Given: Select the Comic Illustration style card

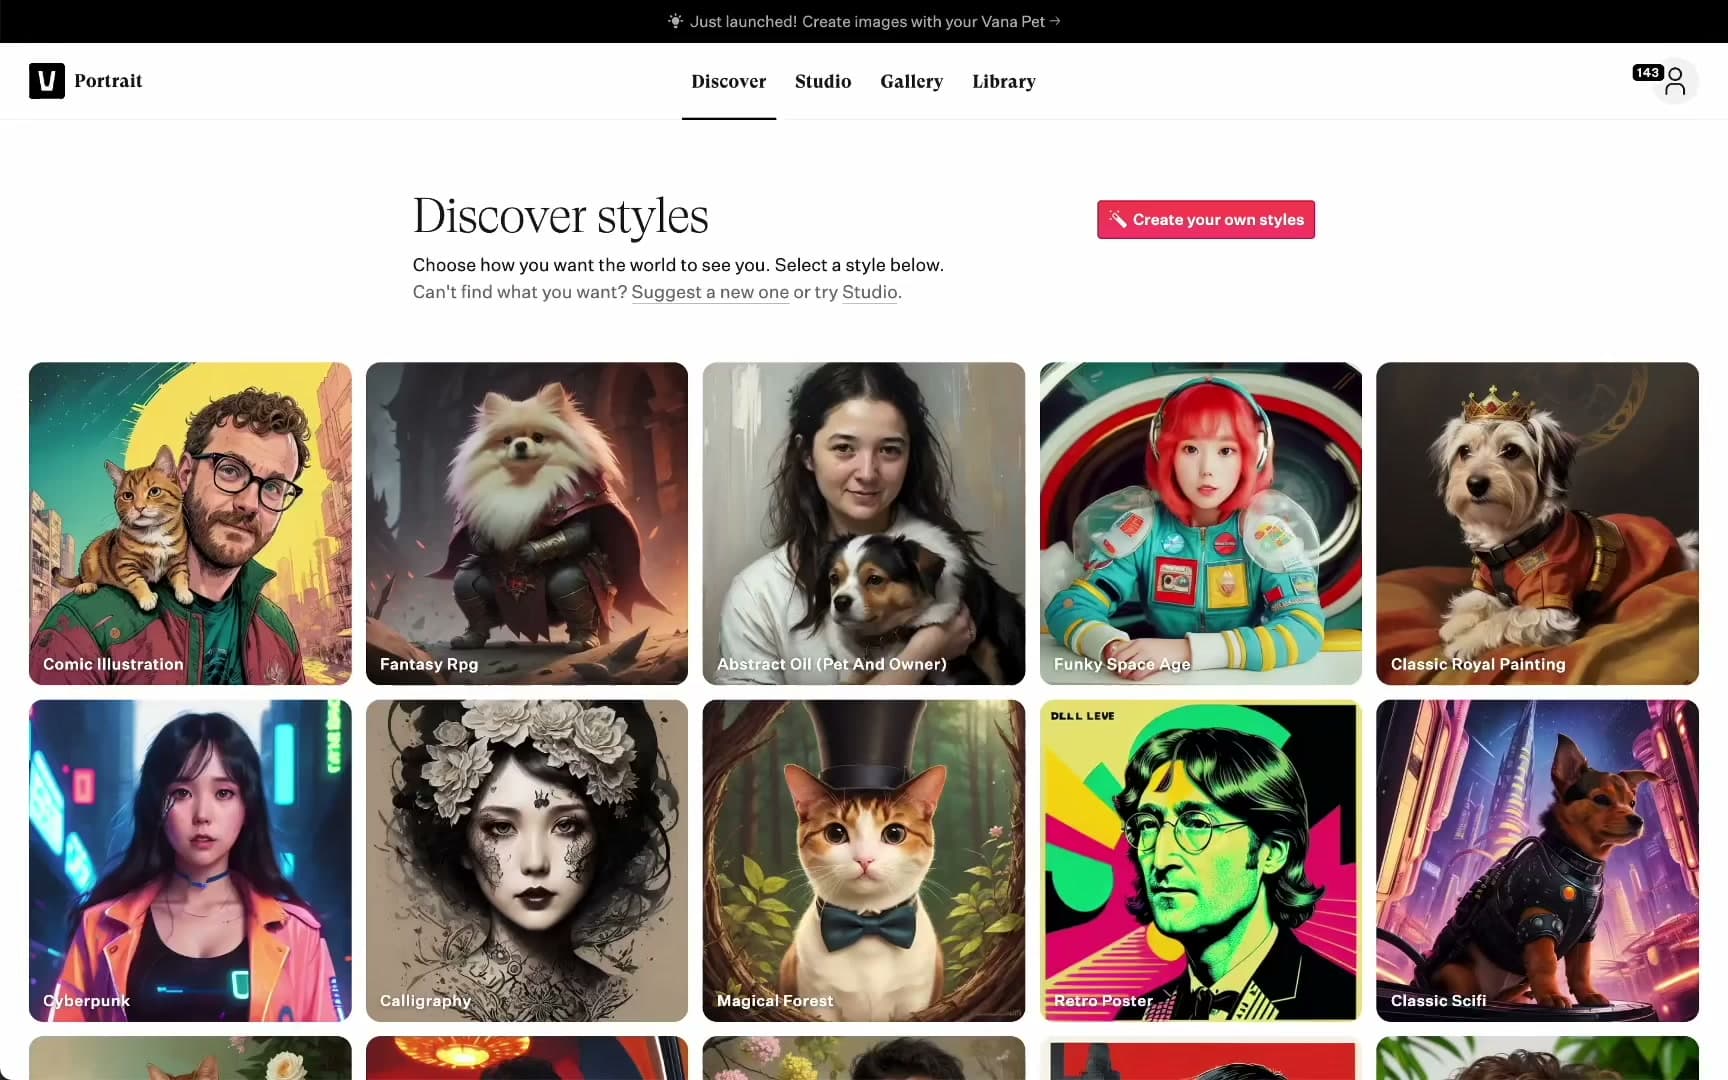Looking at the screenshot, I should (x=190, y=523).
